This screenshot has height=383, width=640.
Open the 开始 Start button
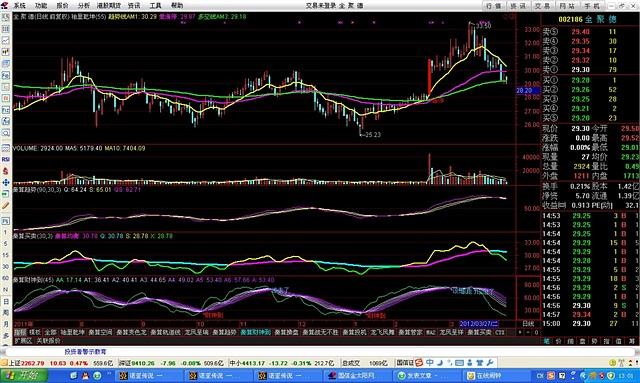click(24, 375)
